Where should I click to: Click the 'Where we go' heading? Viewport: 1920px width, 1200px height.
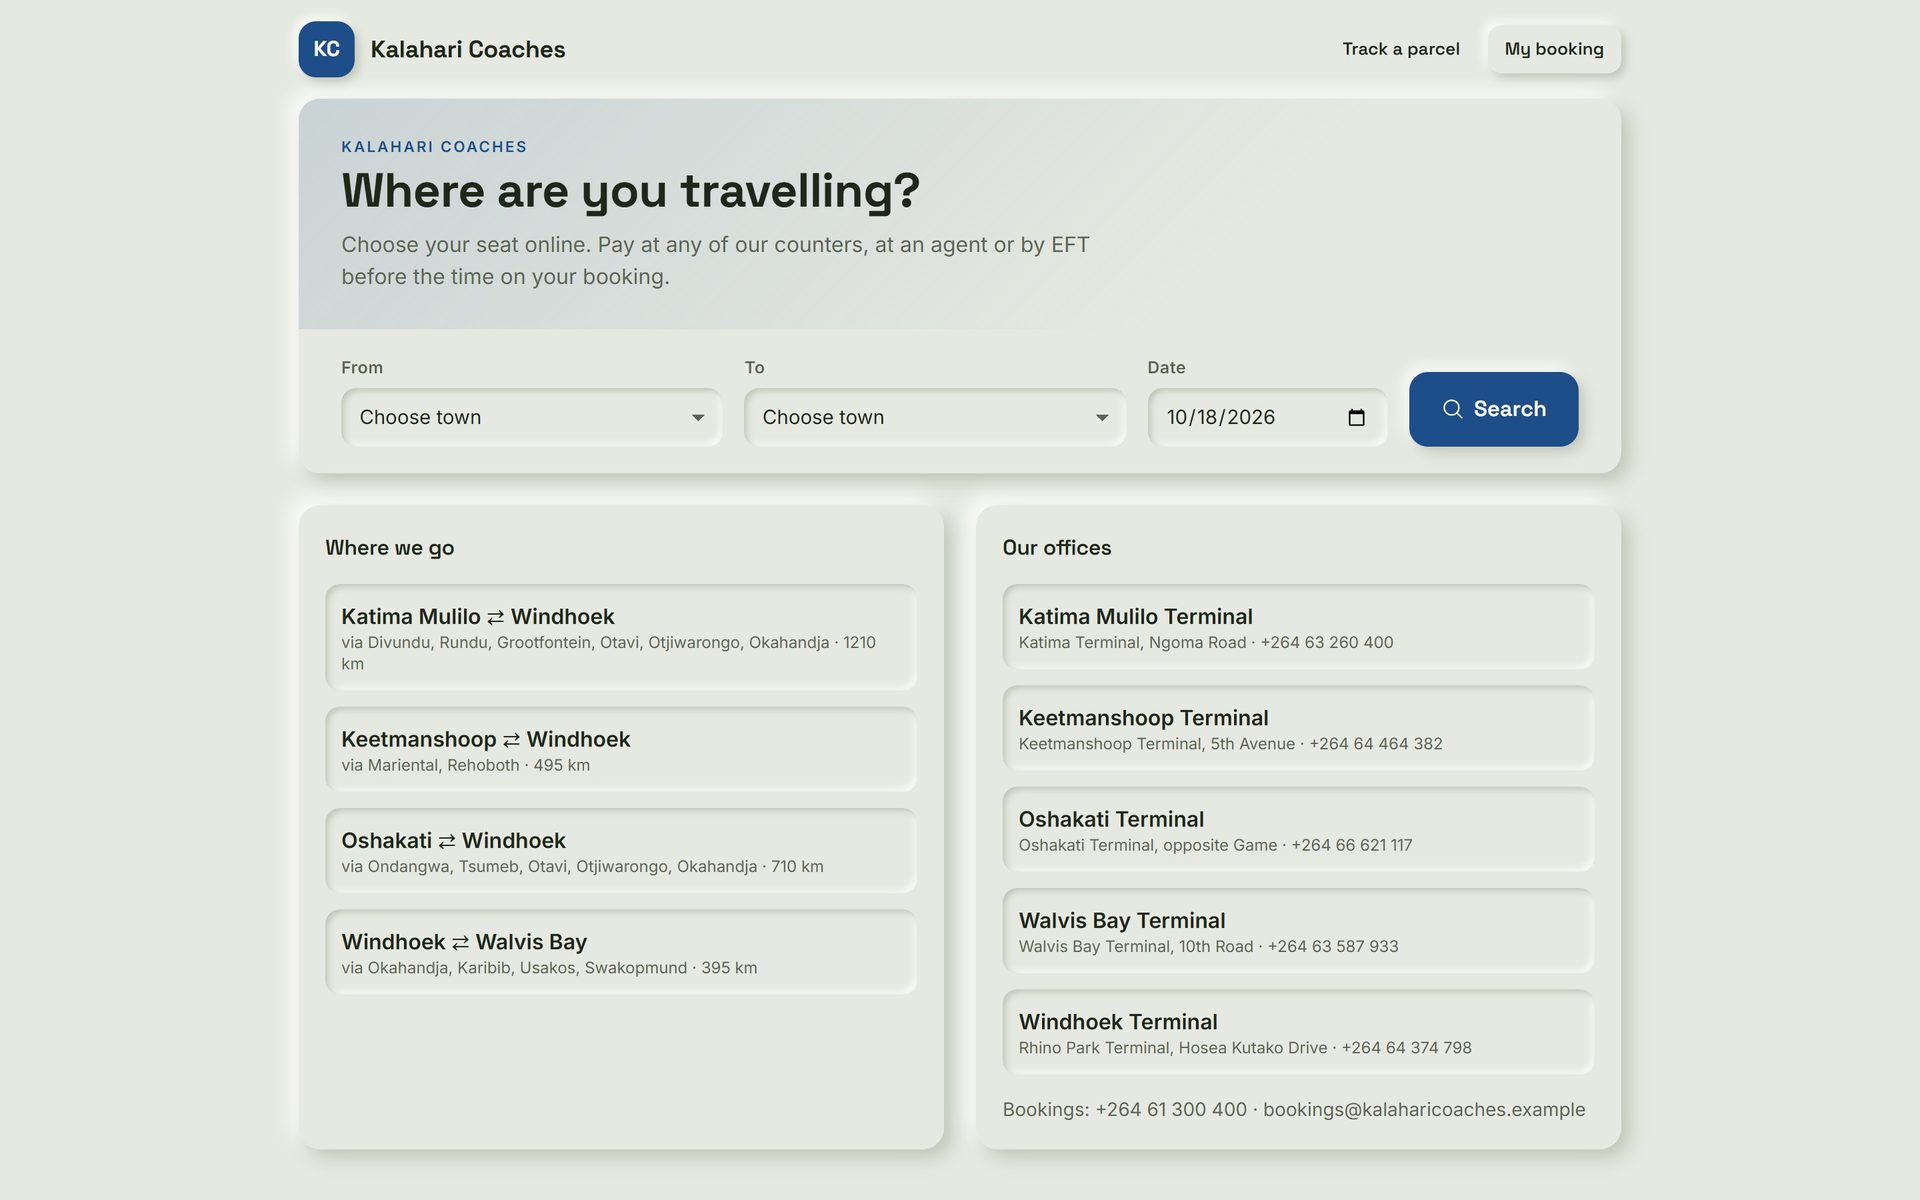[x=389, y=548]
